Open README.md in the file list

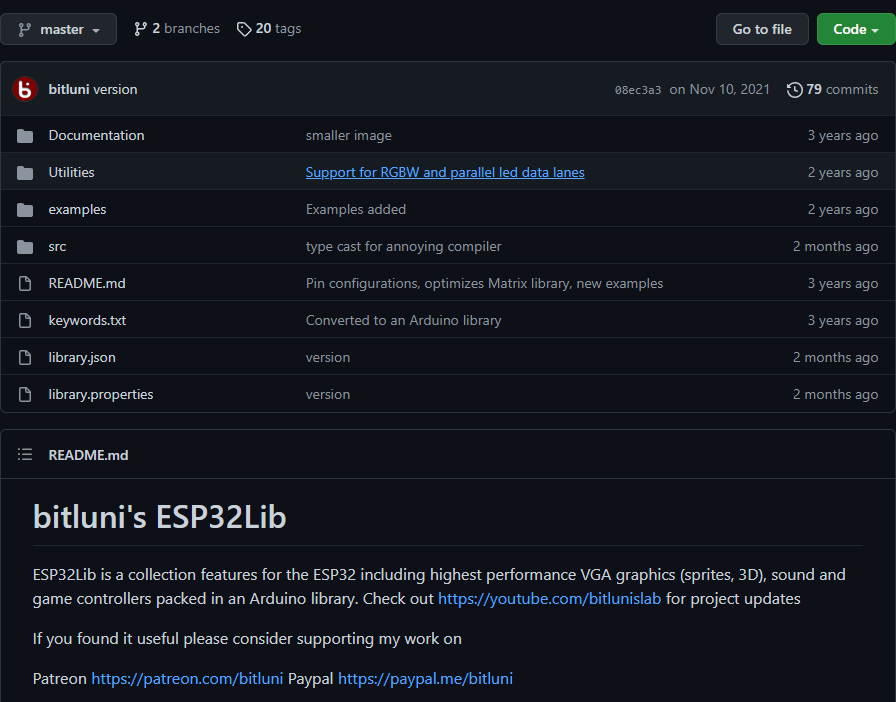click(87, 284)
